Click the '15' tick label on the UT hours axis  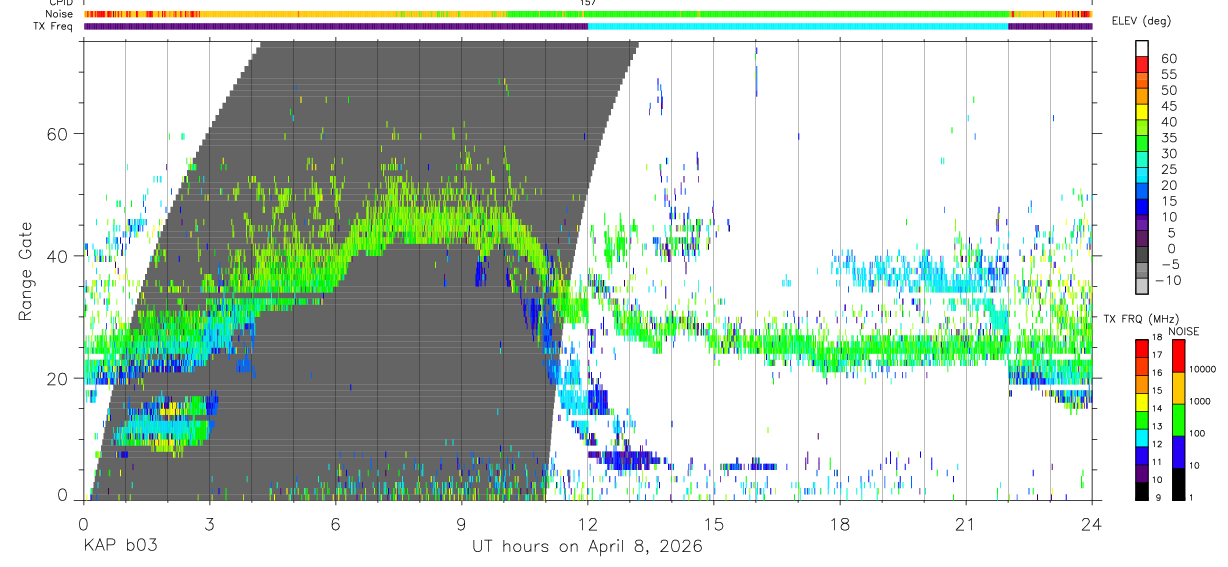[x=714, y=525]
